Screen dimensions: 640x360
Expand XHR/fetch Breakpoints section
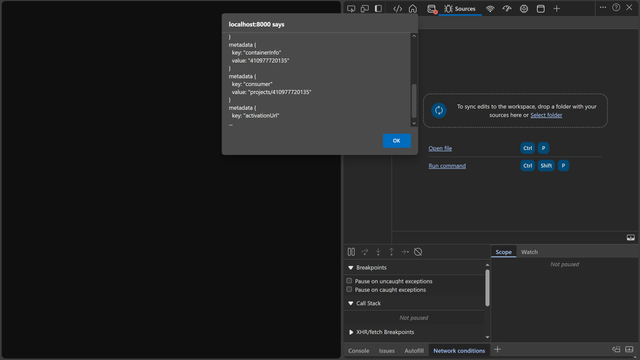351,332
